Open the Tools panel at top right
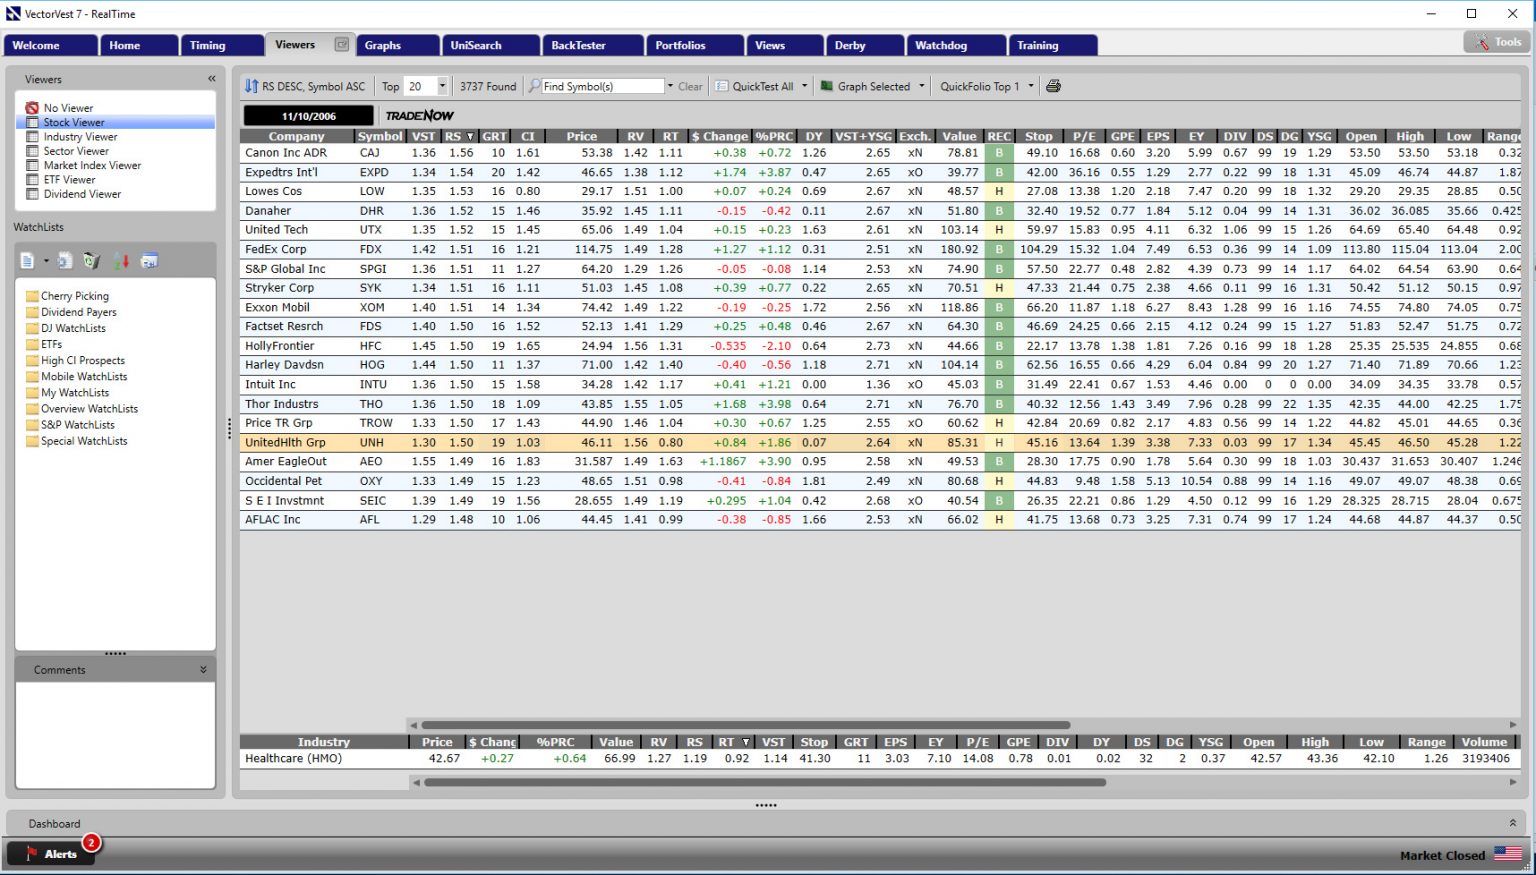Screen dimensions: 1536x875 (x=1495, y=42)
